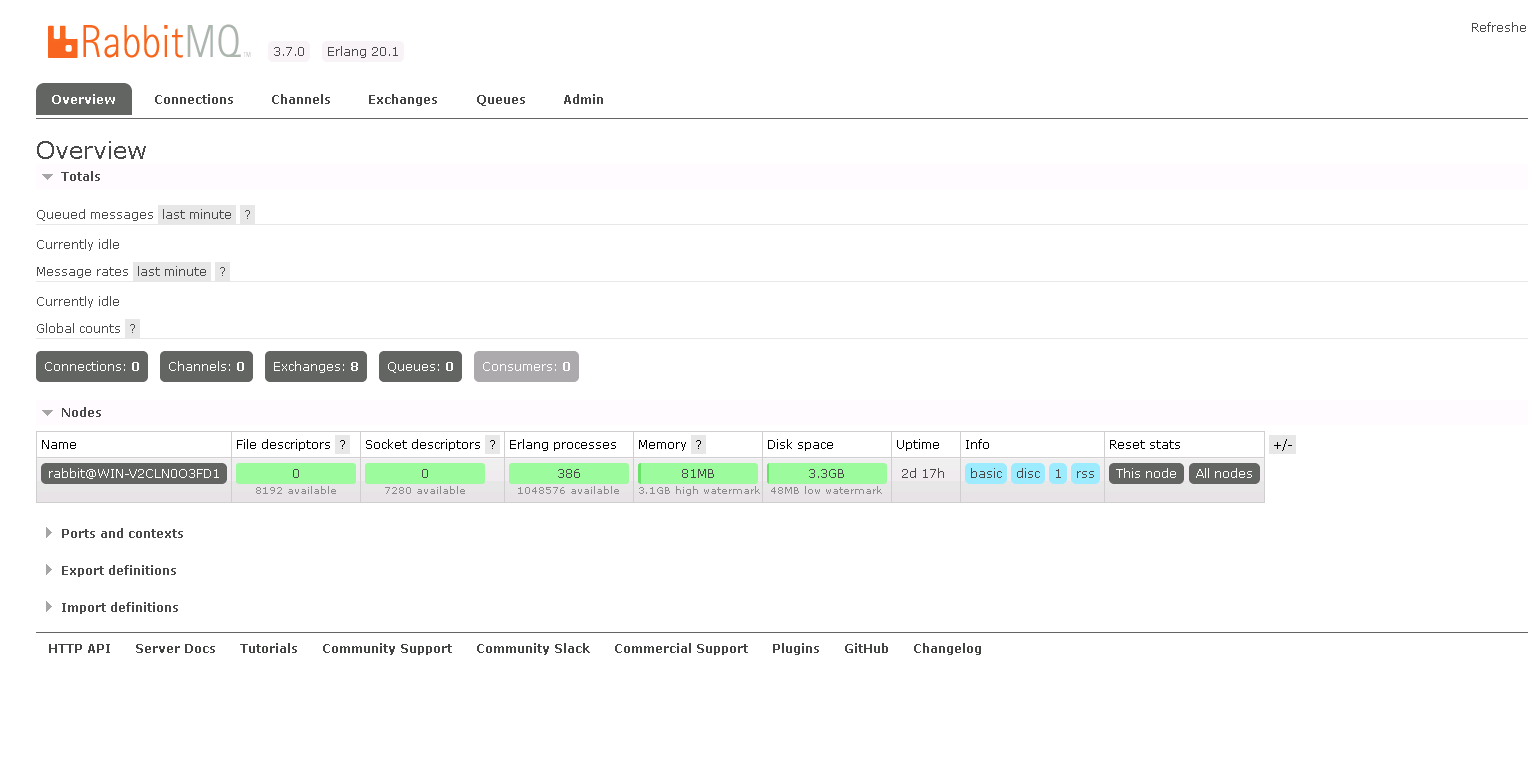Click the 48MB low watermark text
This screenshot has width=1528, height=772.
[x=826, y=491]
